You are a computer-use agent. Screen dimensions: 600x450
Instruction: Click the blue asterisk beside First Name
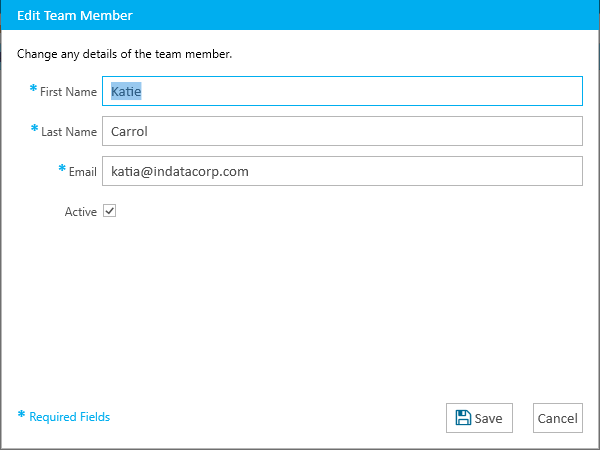[x=33, y=88]
